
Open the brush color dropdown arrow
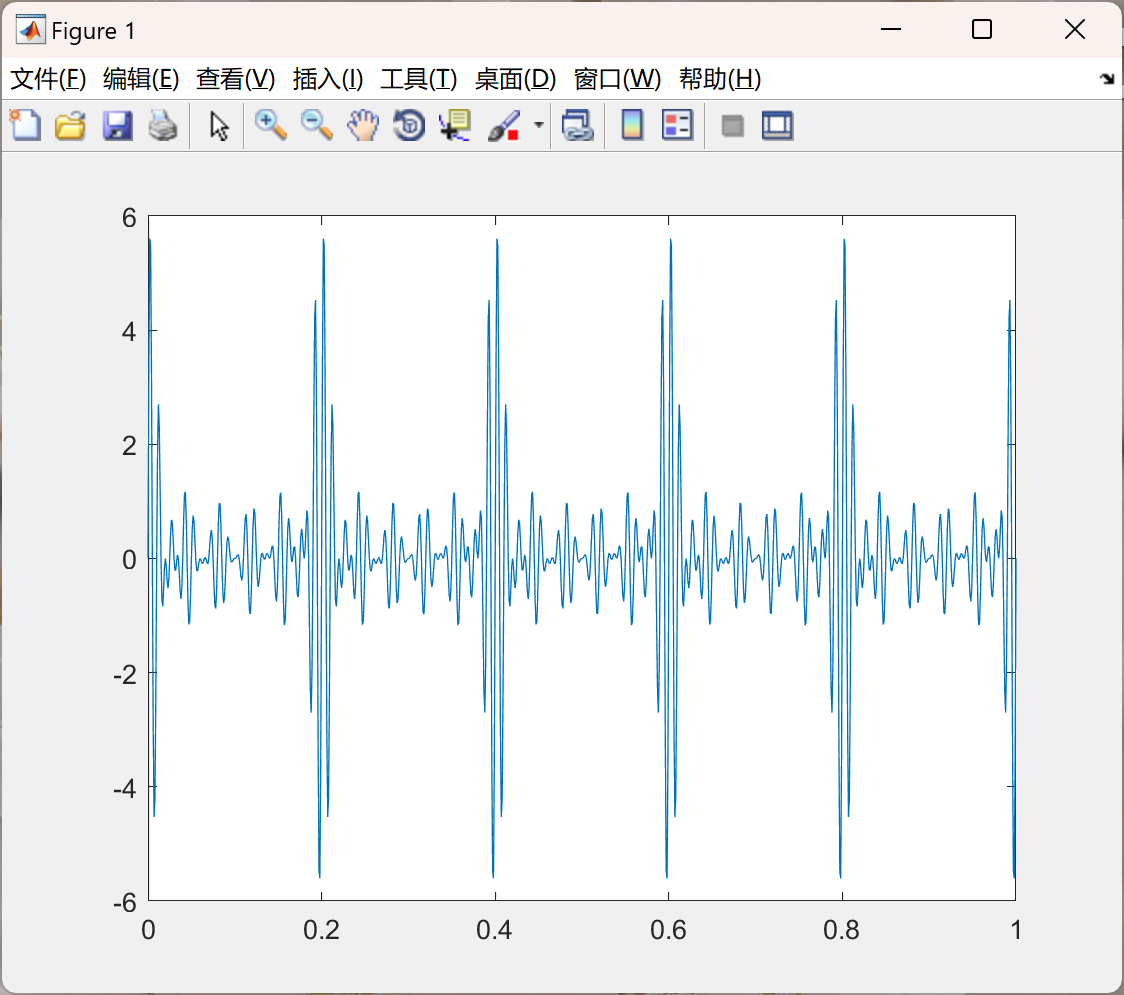[x=538, y=125]
